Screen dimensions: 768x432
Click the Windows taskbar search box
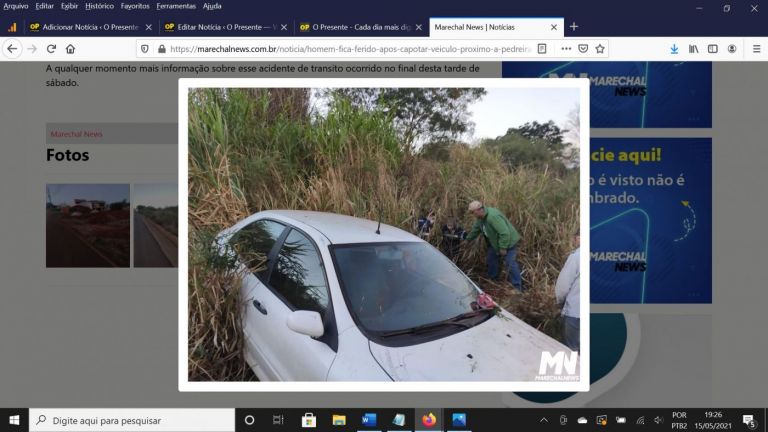[132, 420]
